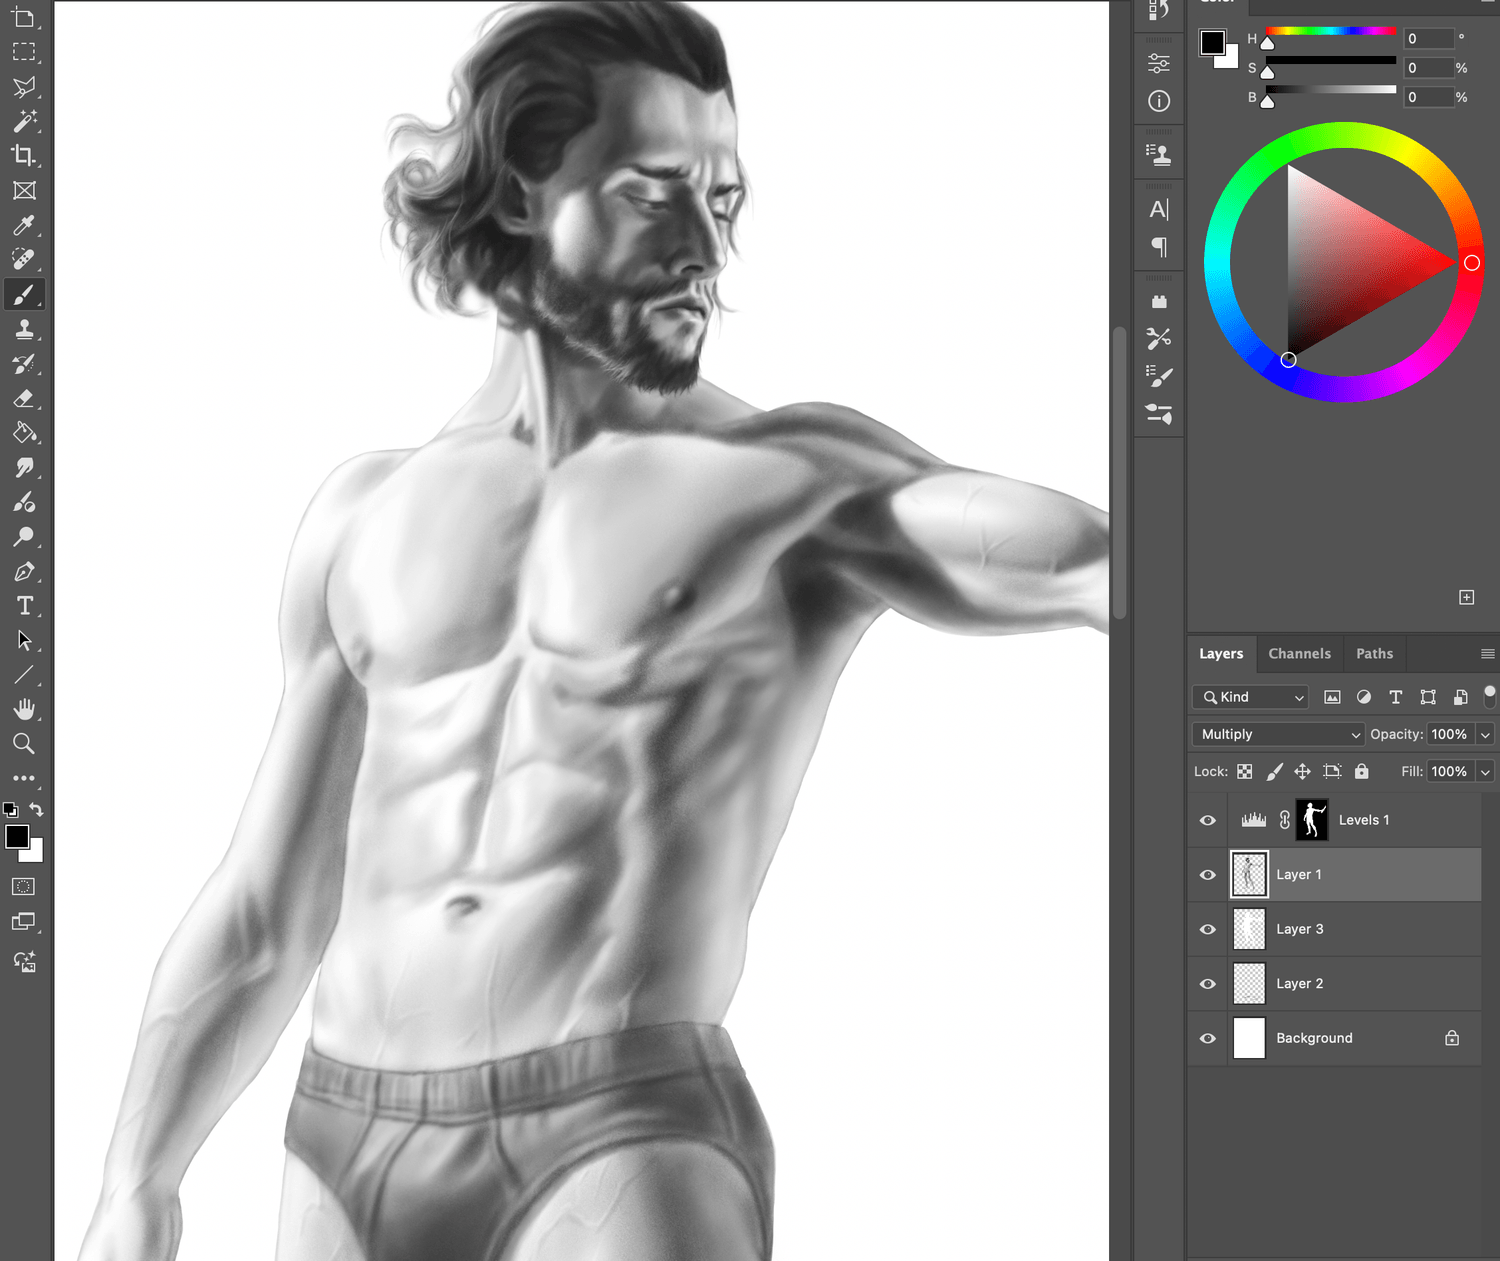Select the Zoom tool in toolbar
Screen dimensions: 1500x1261
coord(24,744)
